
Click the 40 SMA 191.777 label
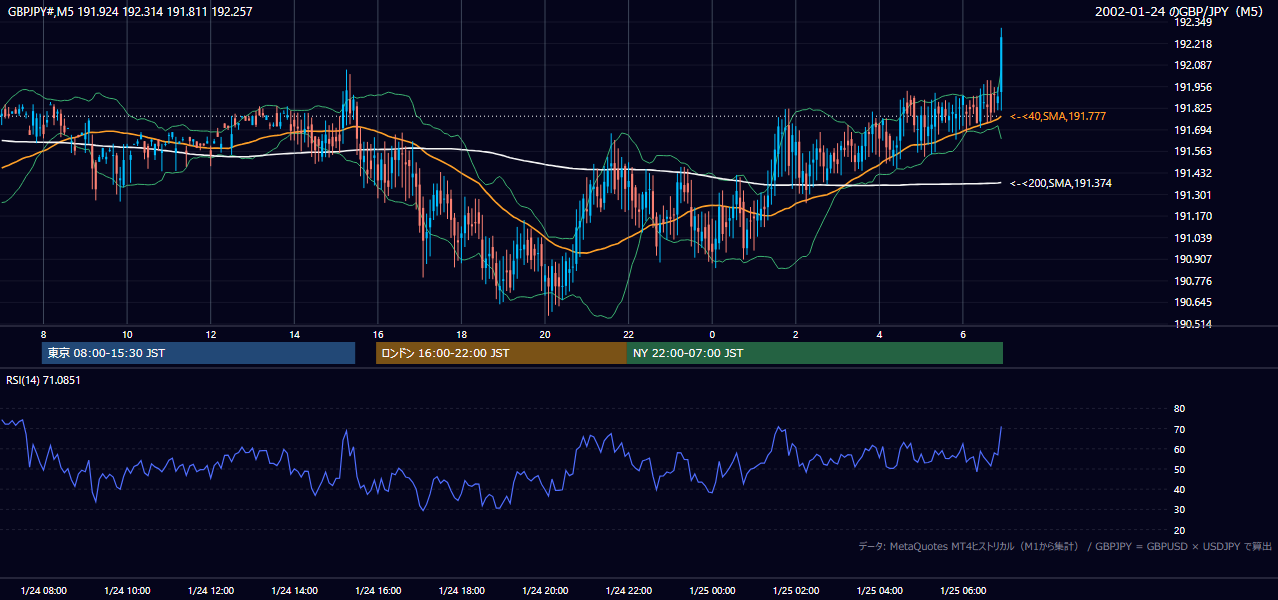pos(1058,117)
